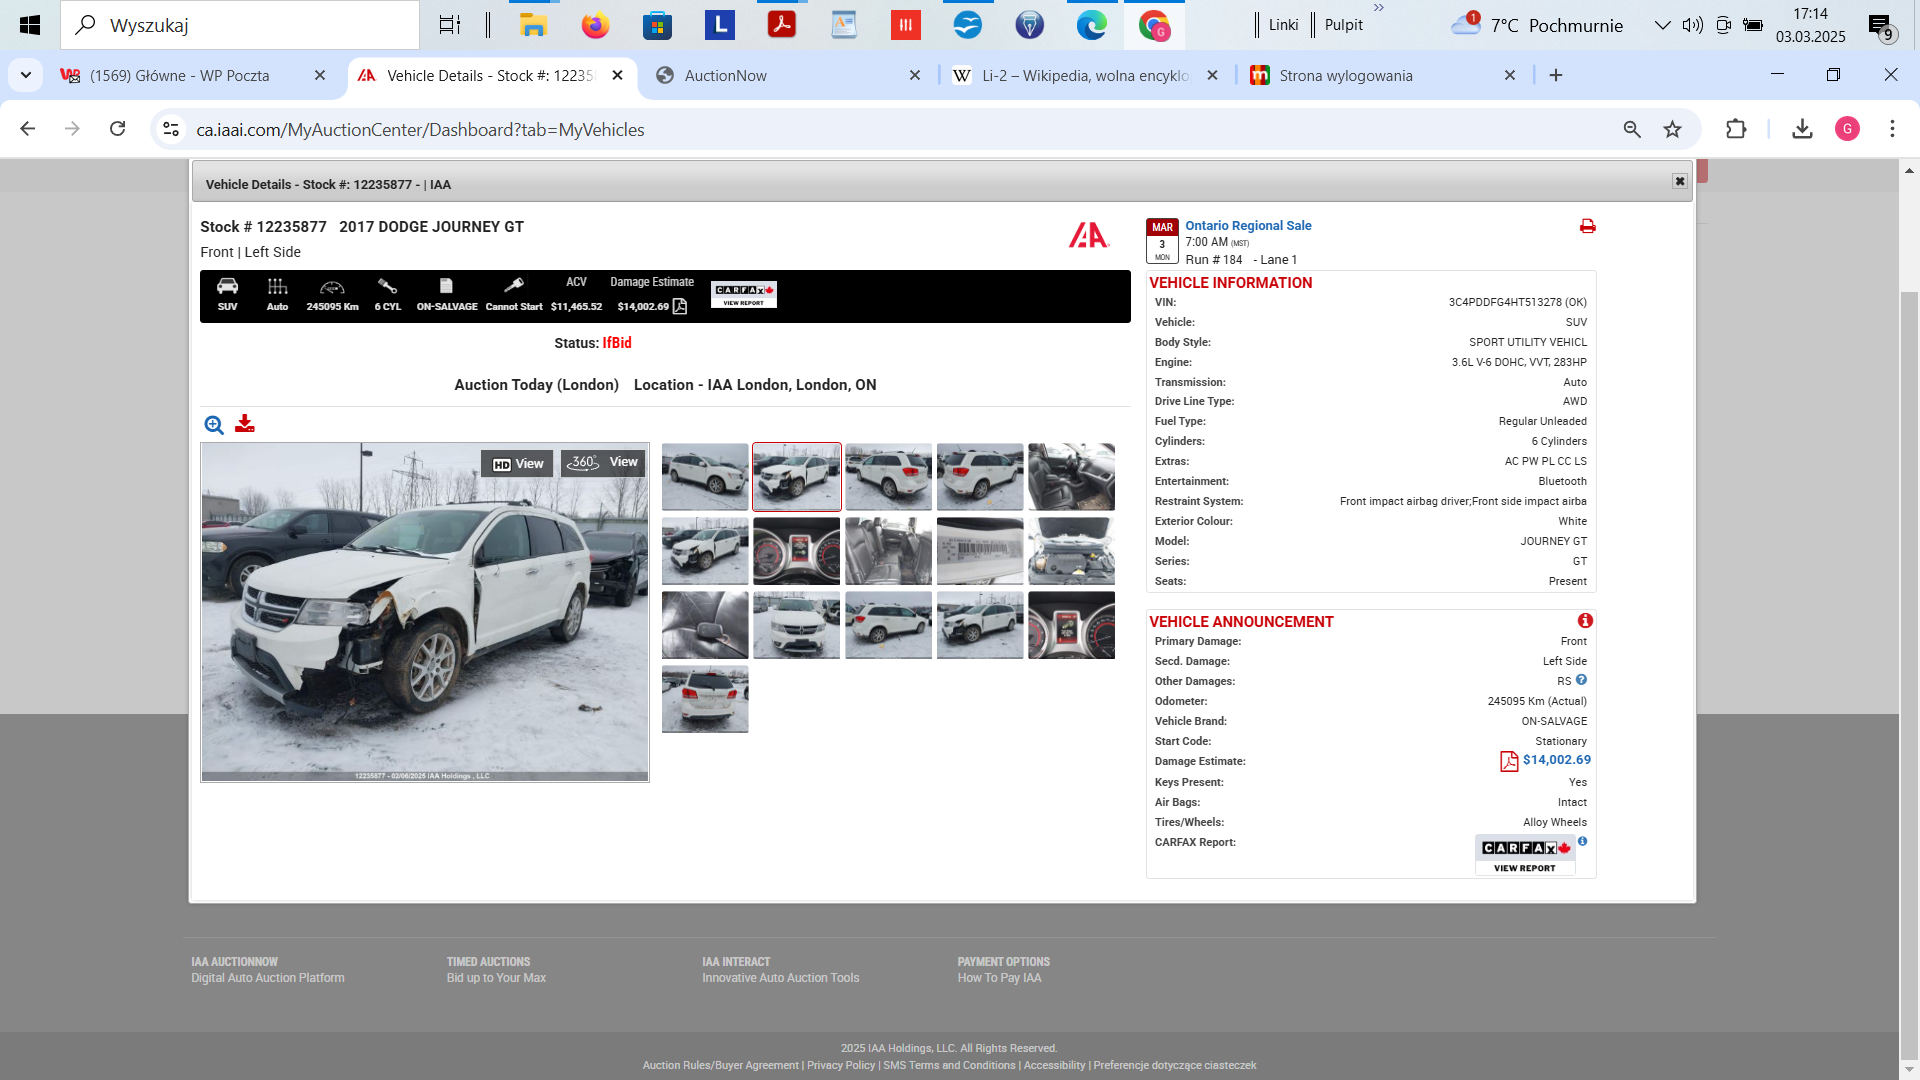Switch to Li-2 Wikipedia tab

(x=1086, y=76)
